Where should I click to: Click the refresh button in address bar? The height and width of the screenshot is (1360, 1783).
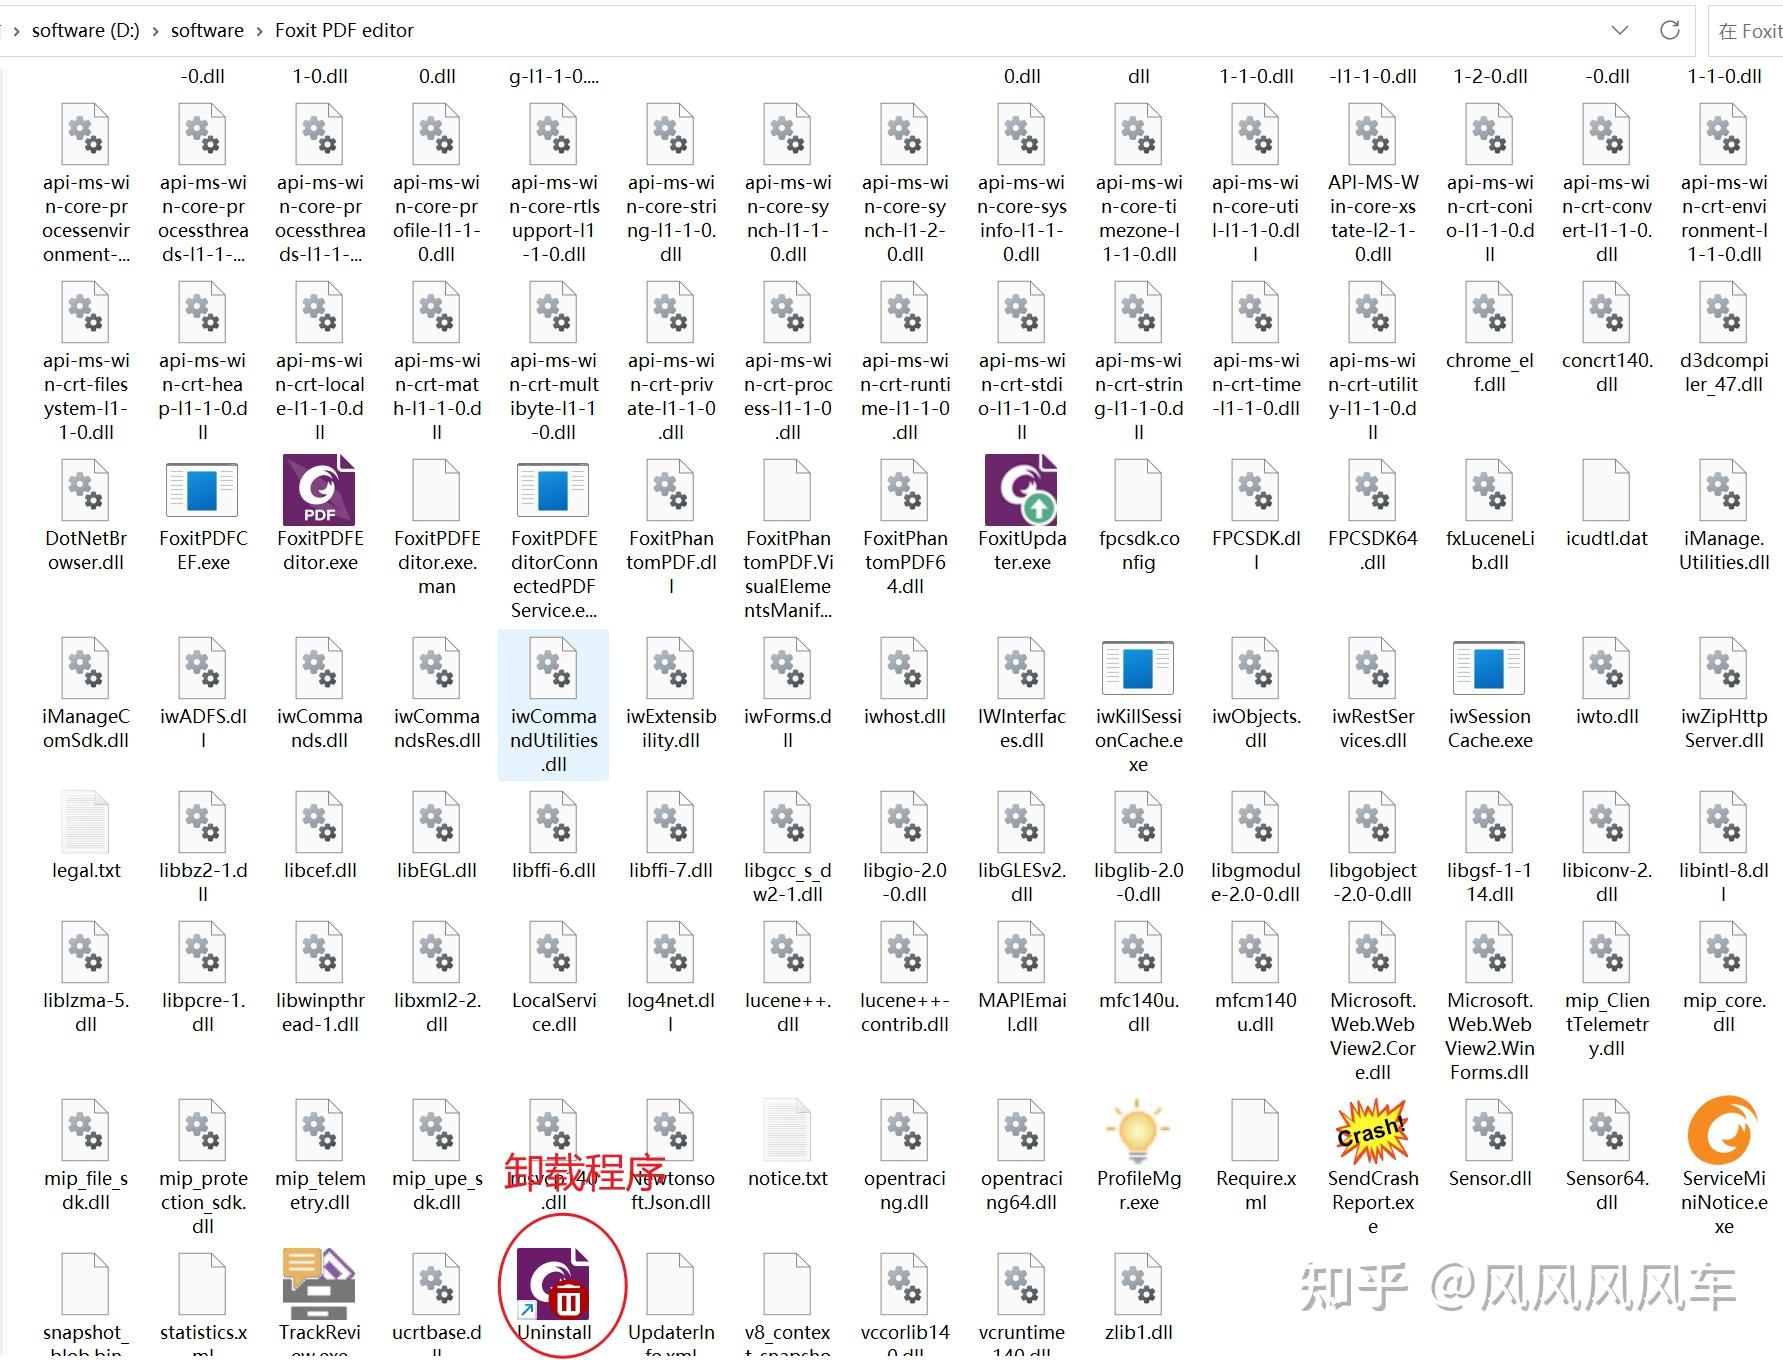[1669, 30]
